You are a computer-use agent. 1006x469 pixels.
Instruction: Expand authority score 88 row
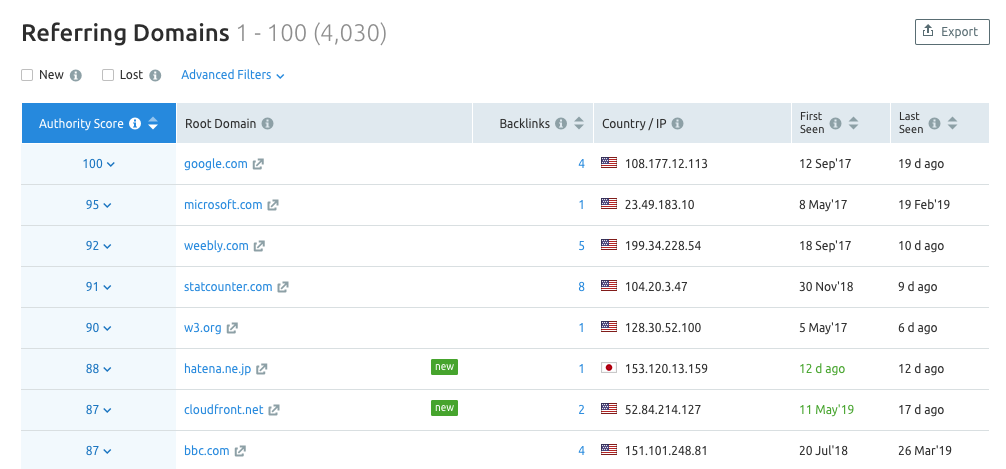[99, 369]
